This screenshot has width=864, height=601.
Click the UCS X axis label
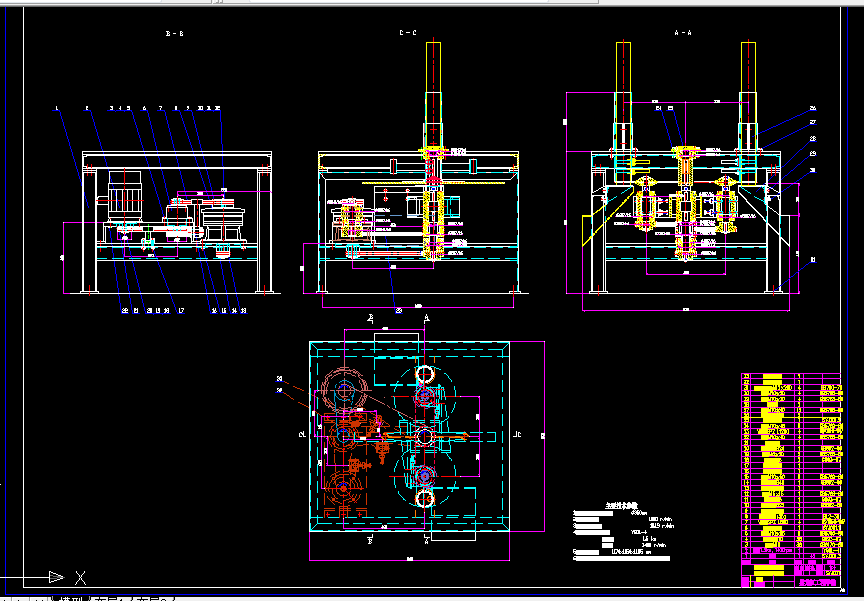(x=80, y=578)
